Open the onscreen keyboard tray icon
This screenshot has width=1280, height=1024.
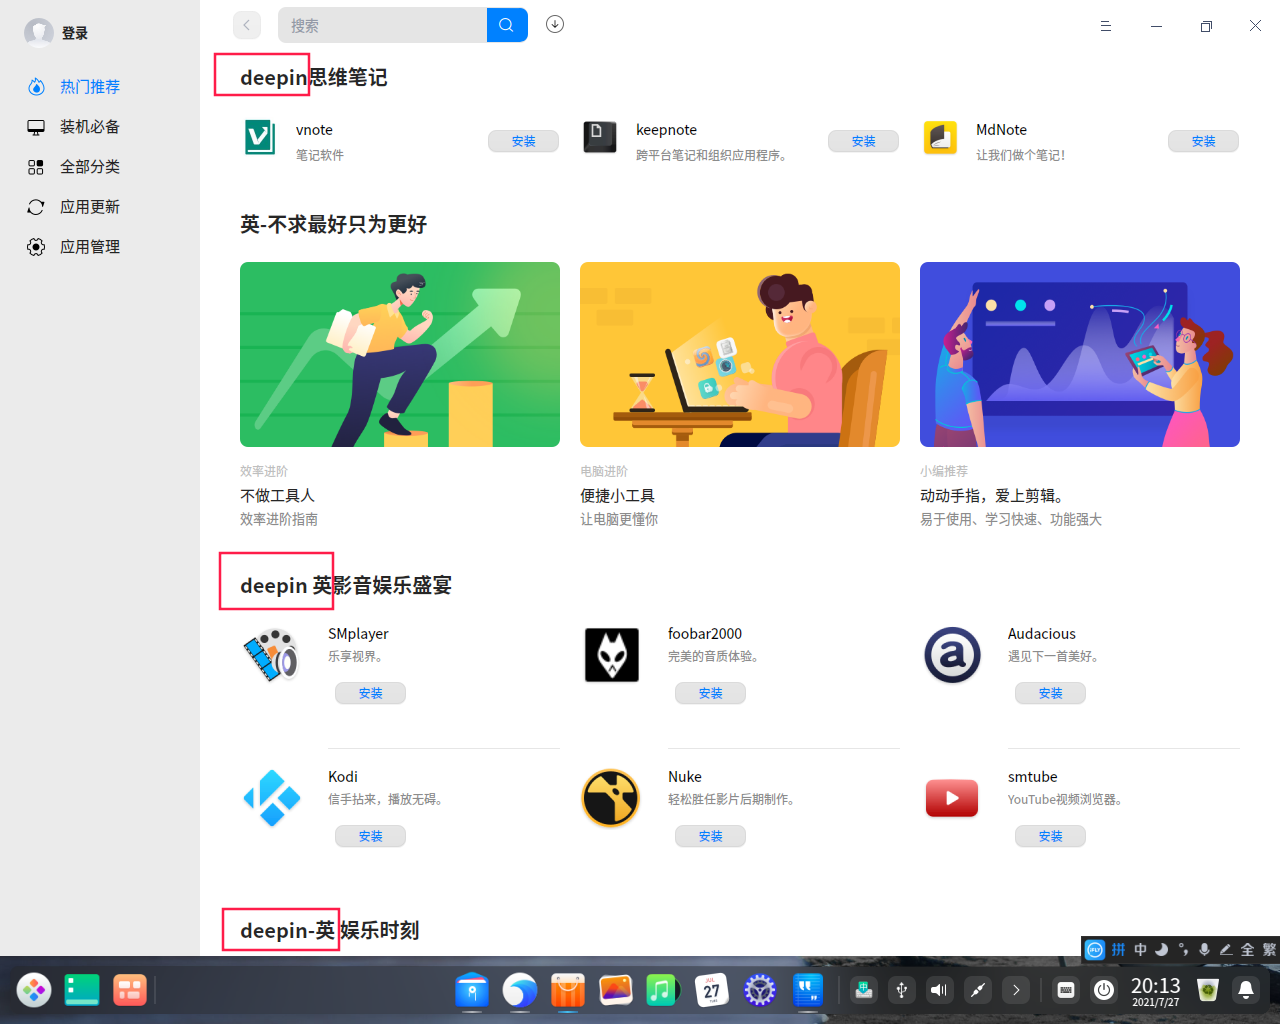(x=1066, y=990)
